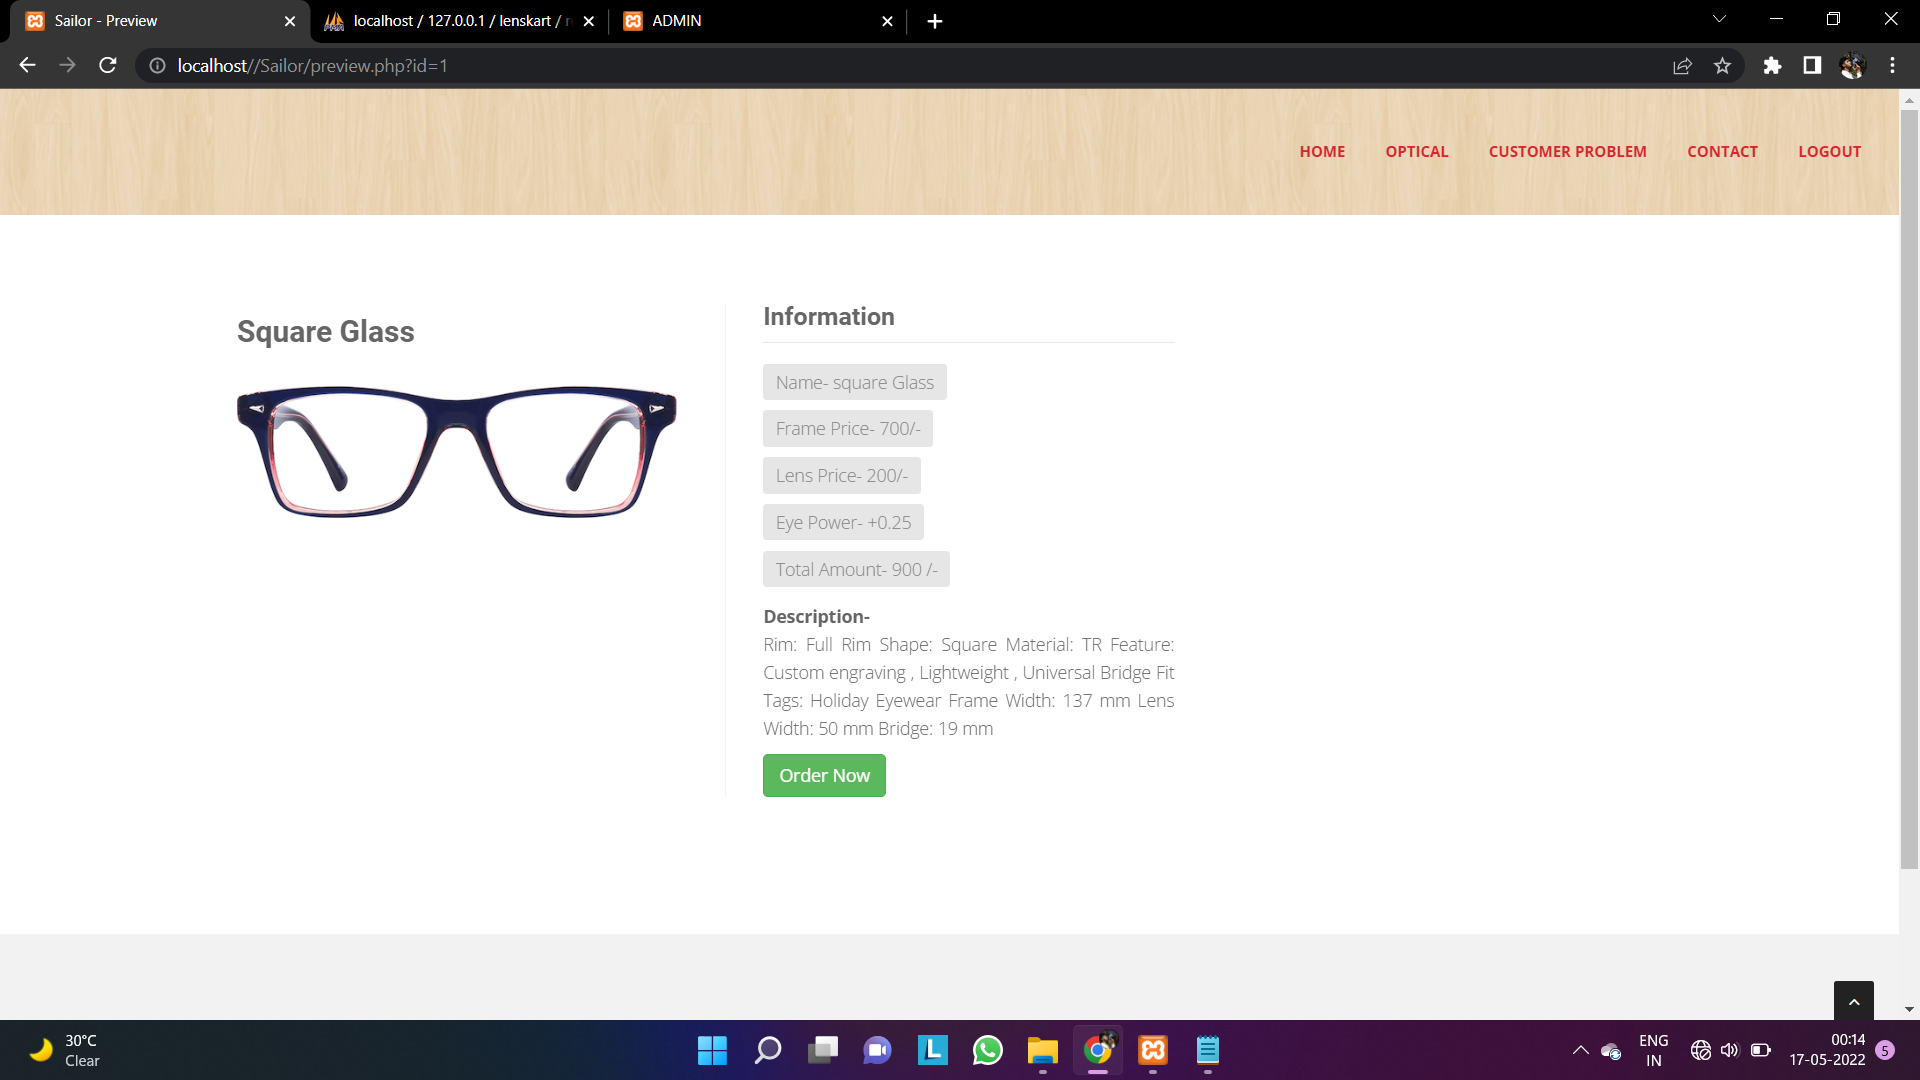The height and width of the screenshot is (1080, 1920).
Task: Open clock and date in taskbar
Action: 1827,1050
